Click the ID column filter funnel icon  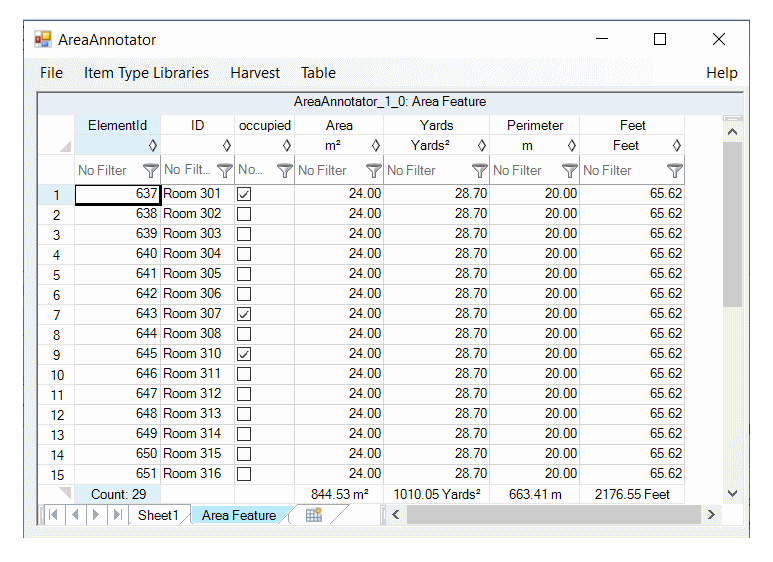(225, 171)
